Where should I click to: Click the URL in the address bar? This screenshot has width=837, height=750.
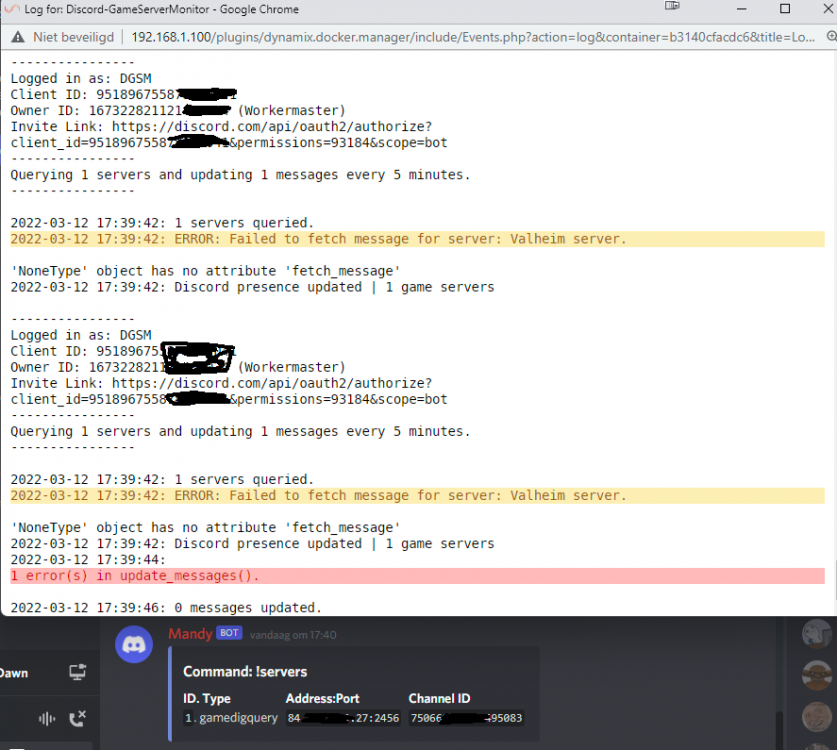473,37
